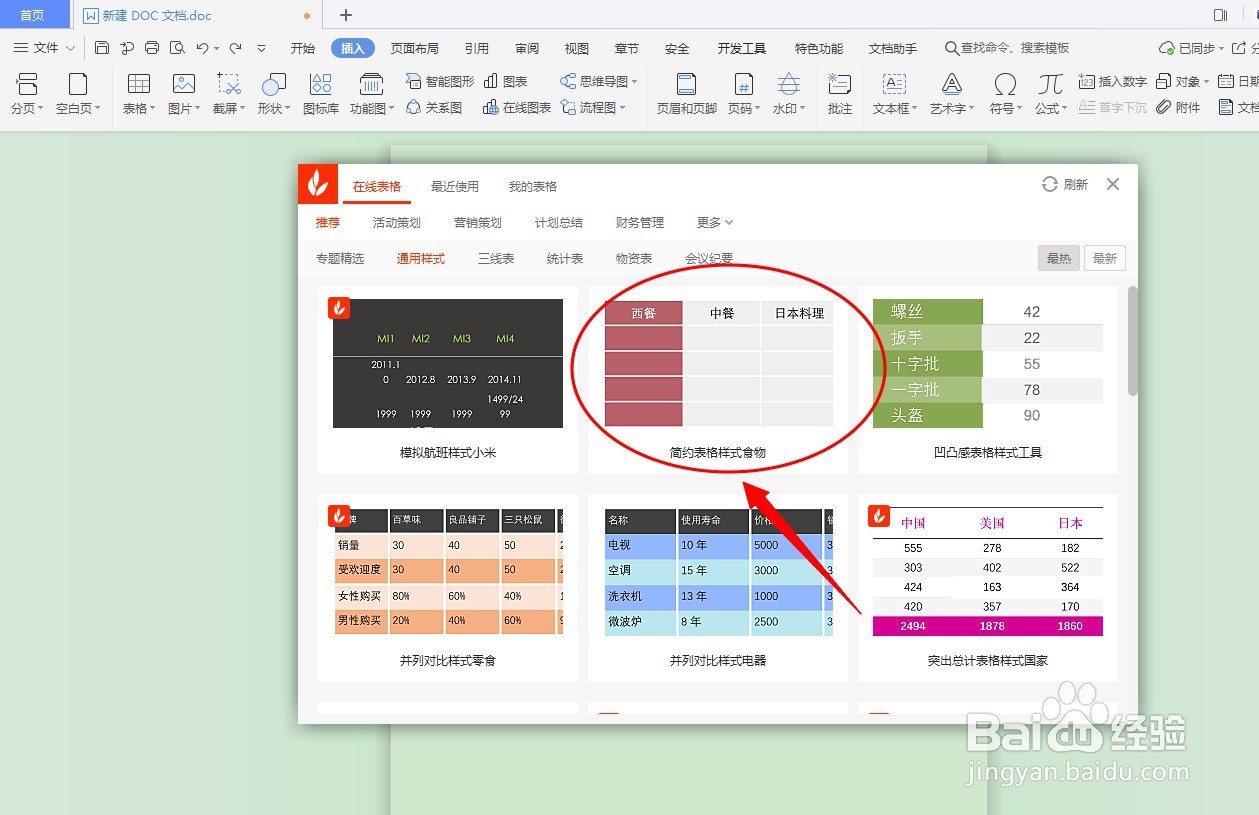Switch to 最近使用 tab in dialog
The height and width of the screenshot is (815, 1259).
[x=455, y=186]
